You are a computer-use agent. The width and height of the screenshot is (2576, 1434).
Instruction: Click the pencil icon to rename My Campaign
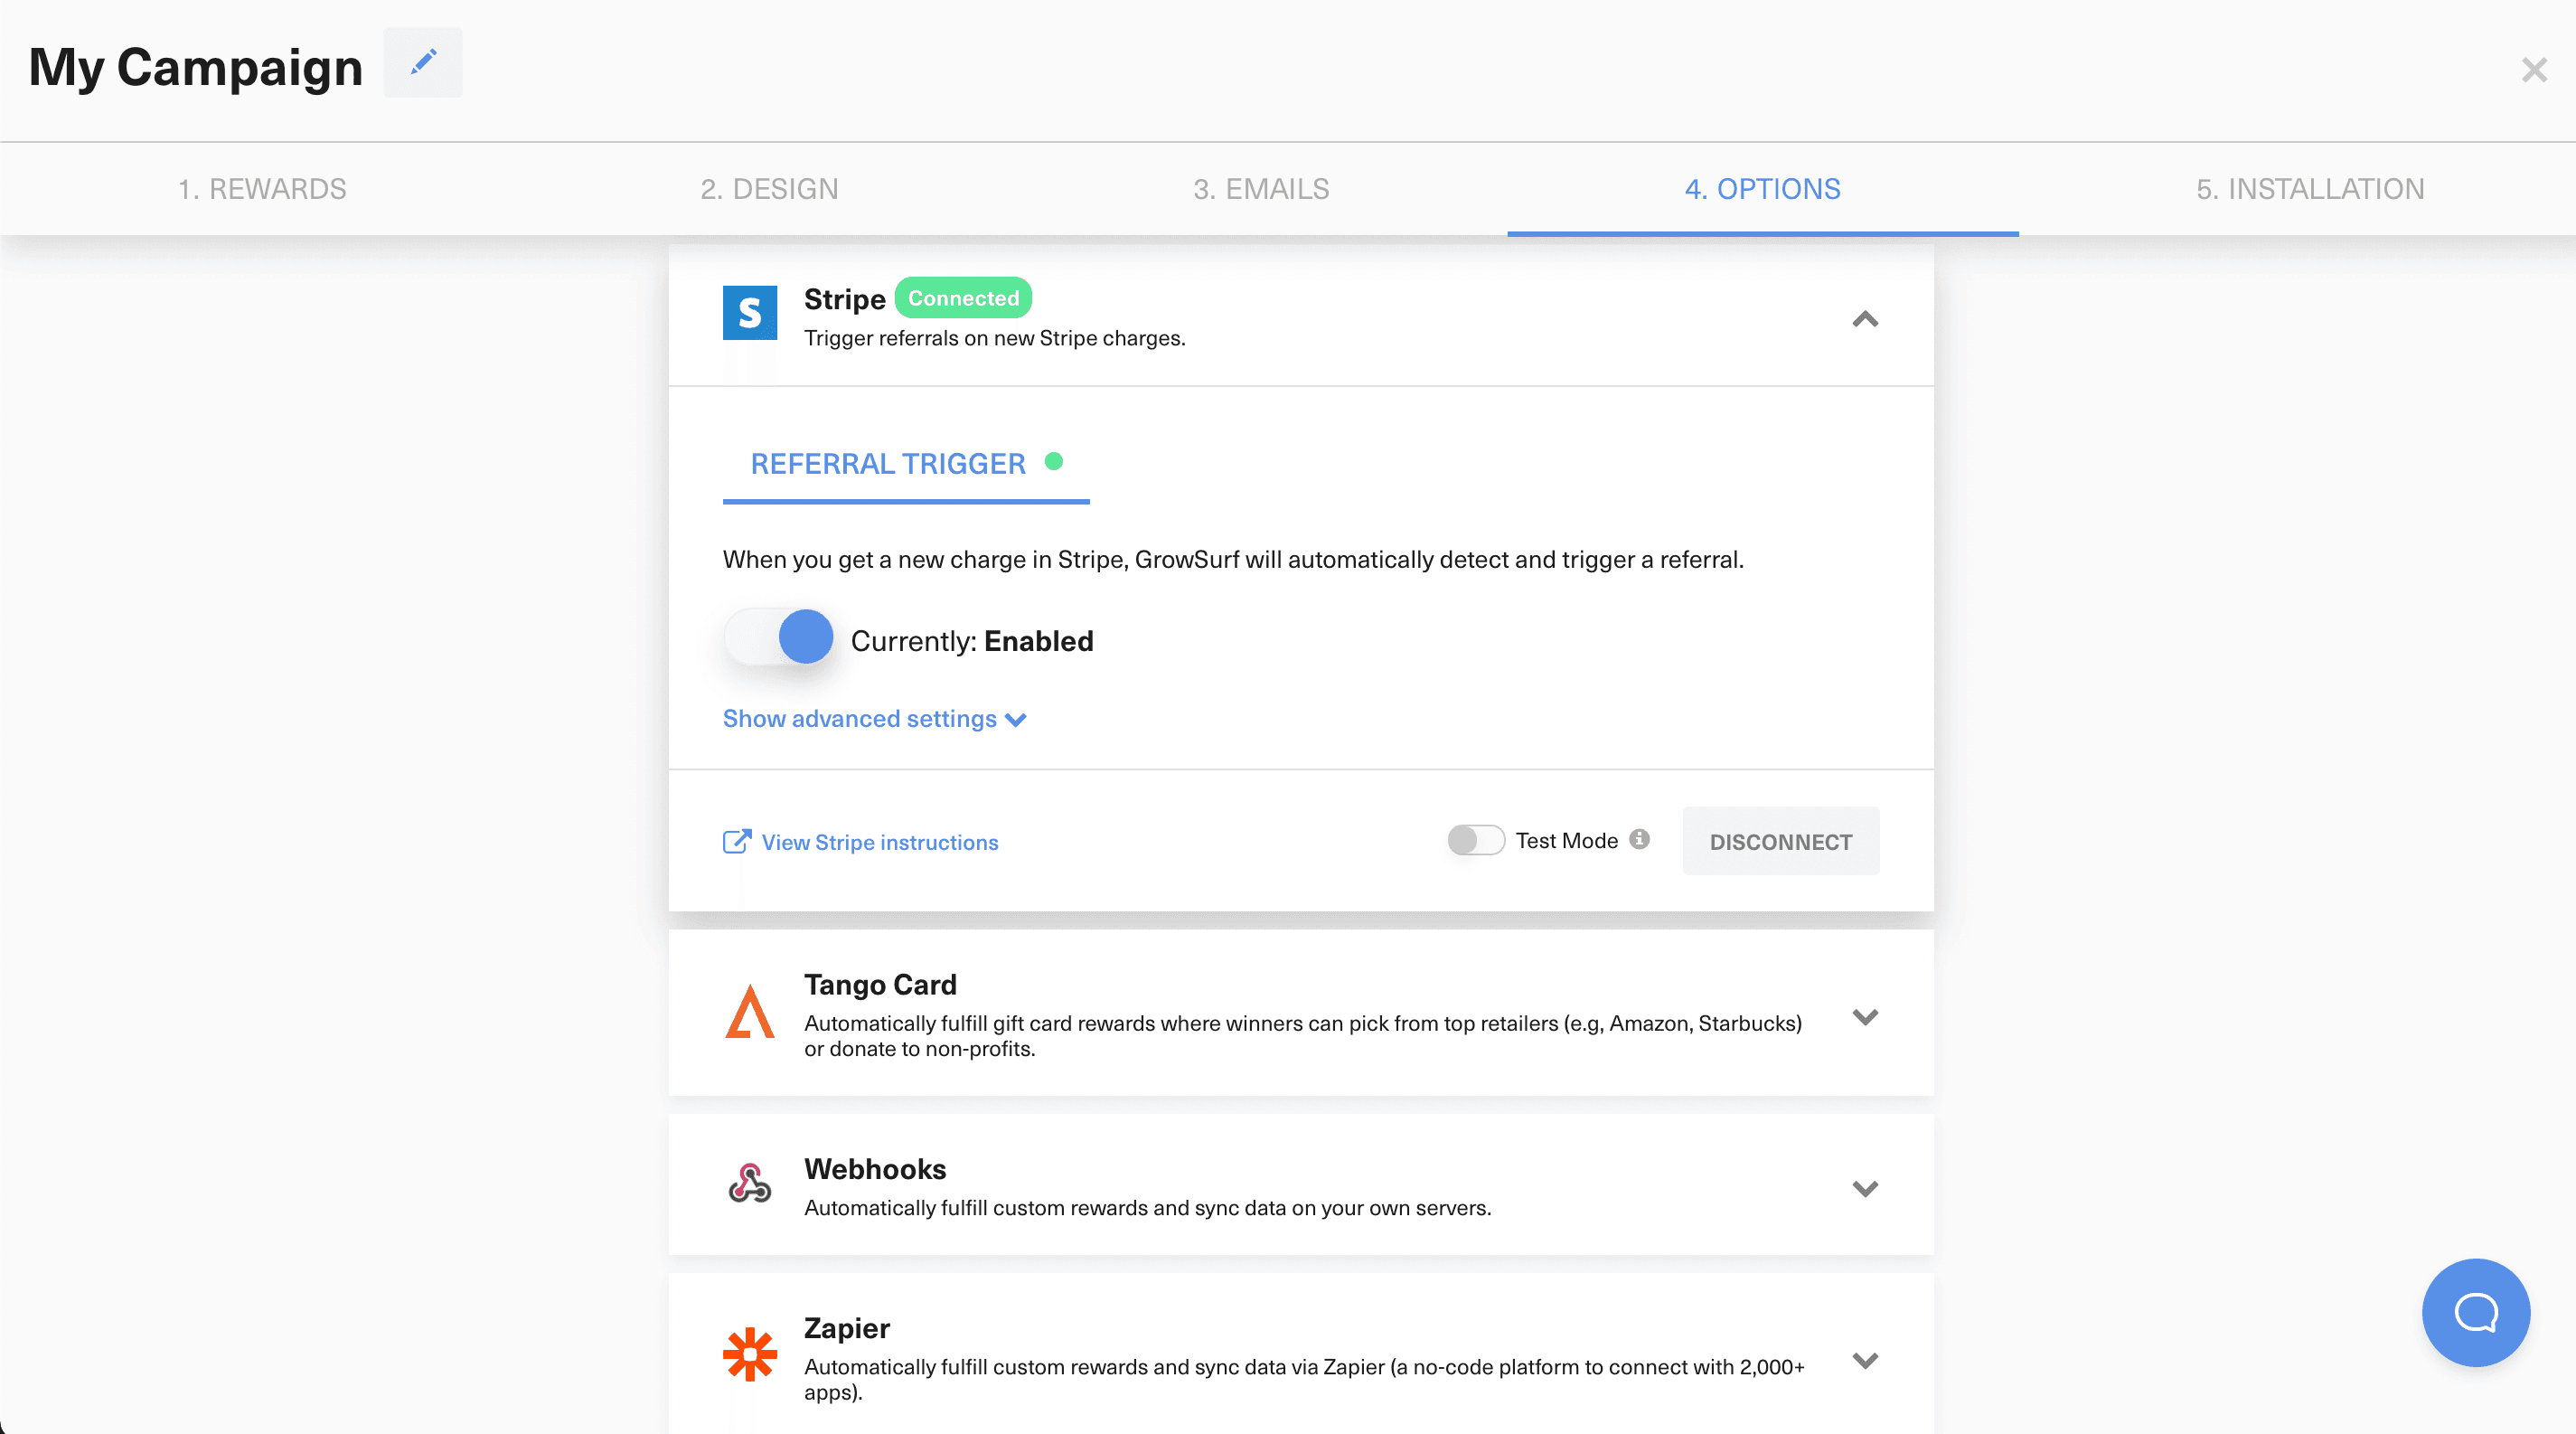(422, 62)
